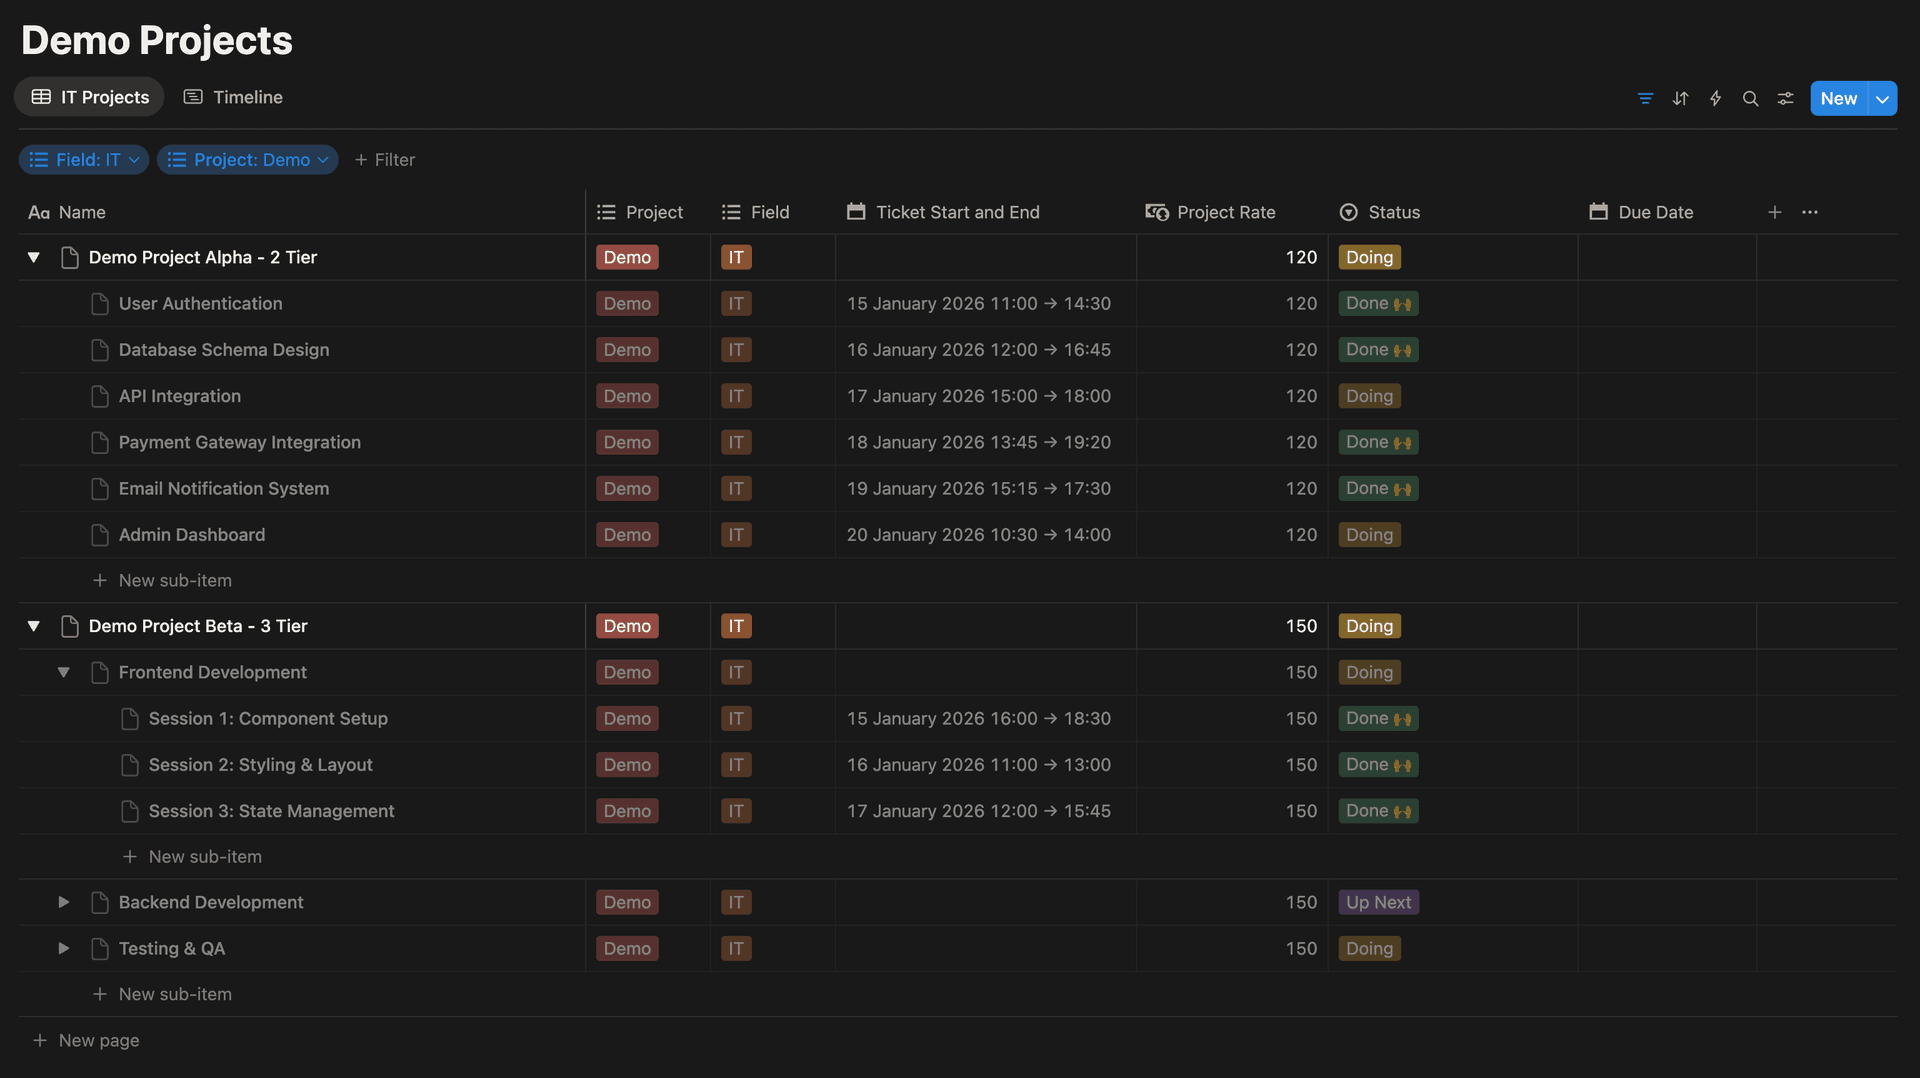
Task: Click the search magnifier icon
Action: [x=1750, y=98]
